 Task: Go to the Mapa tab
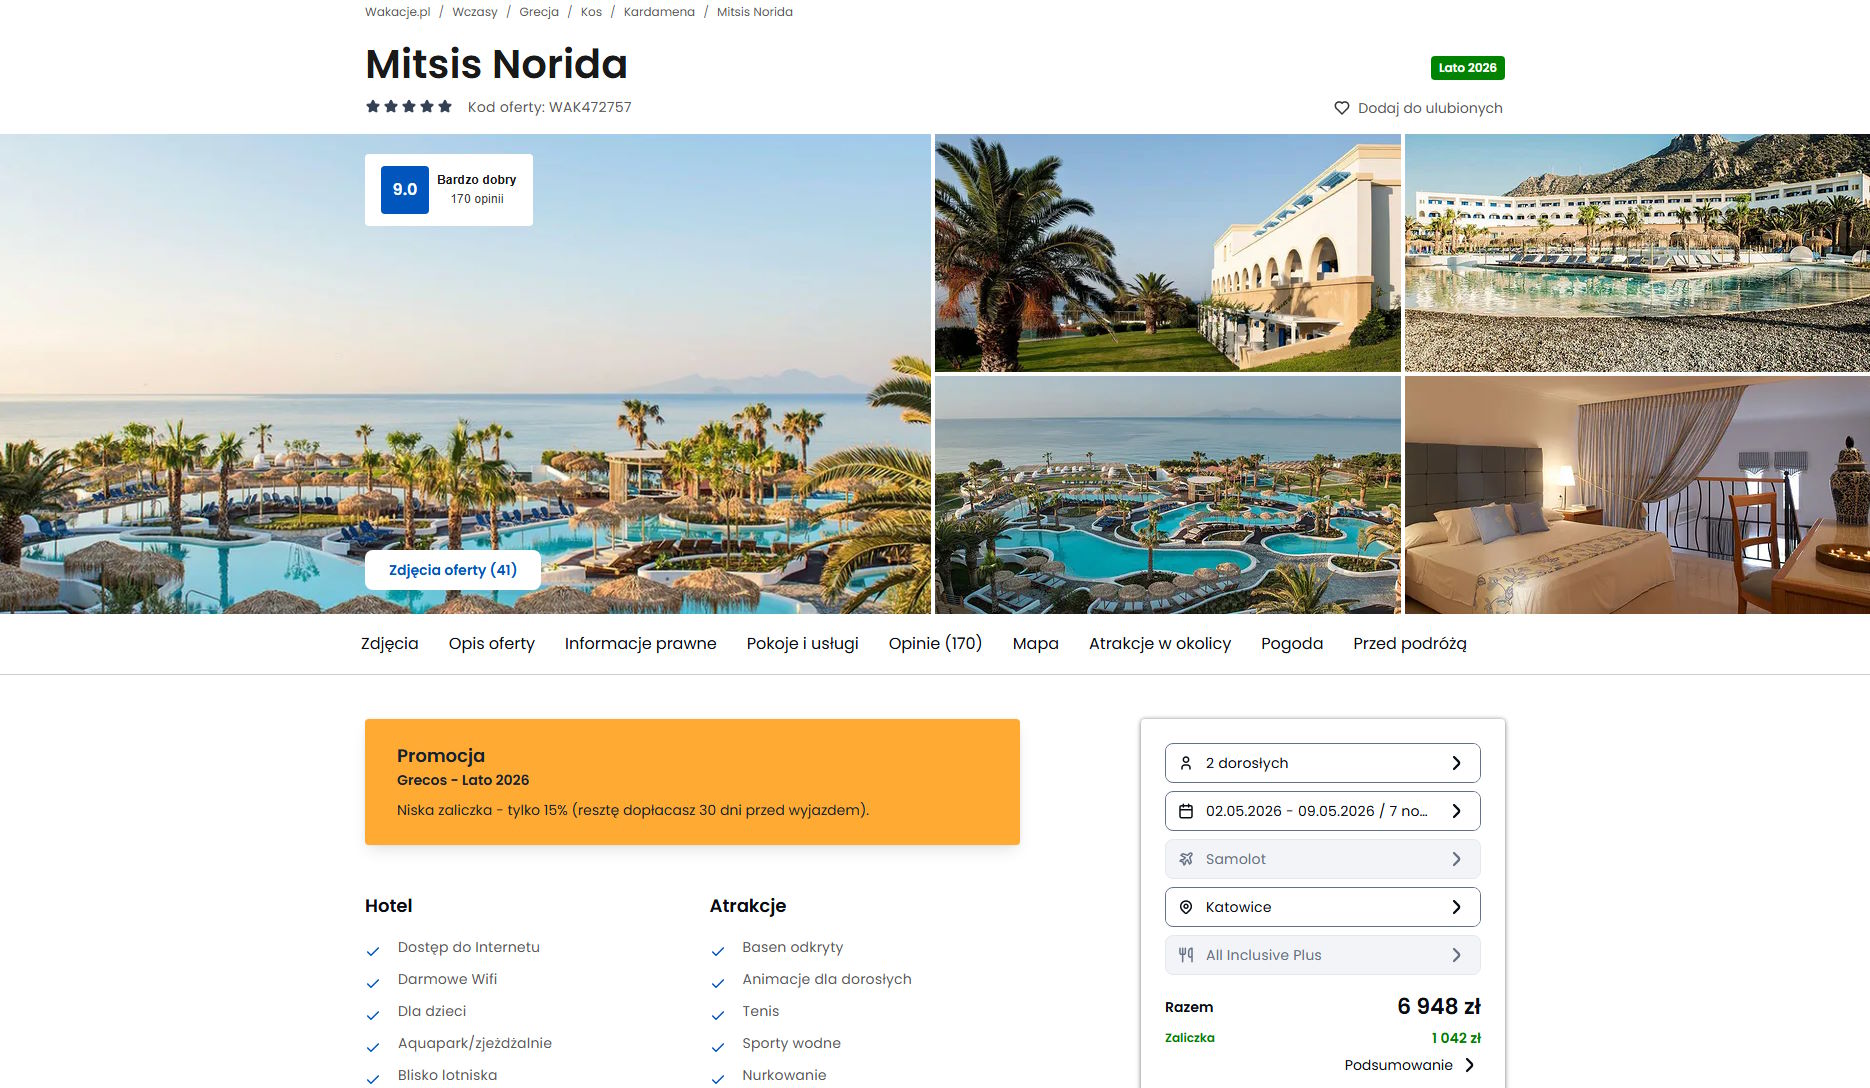[x=1035, y=644]
